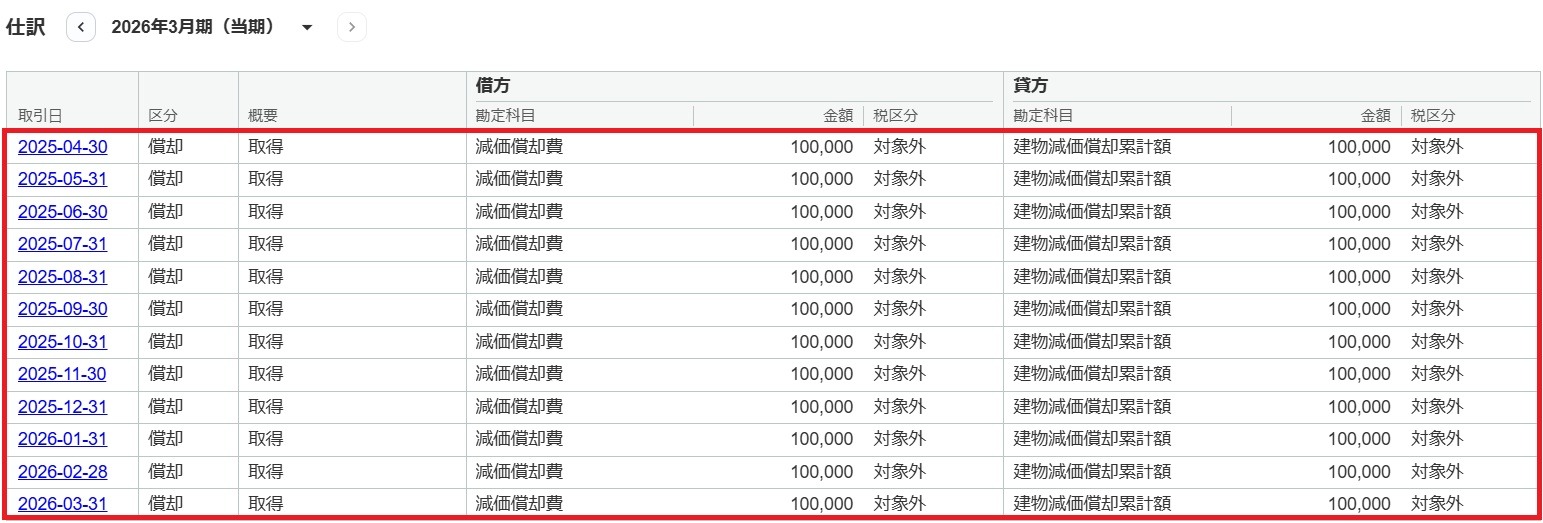Click the 取引日 column header
The image size is (1543, 523).
pos(40,116)
